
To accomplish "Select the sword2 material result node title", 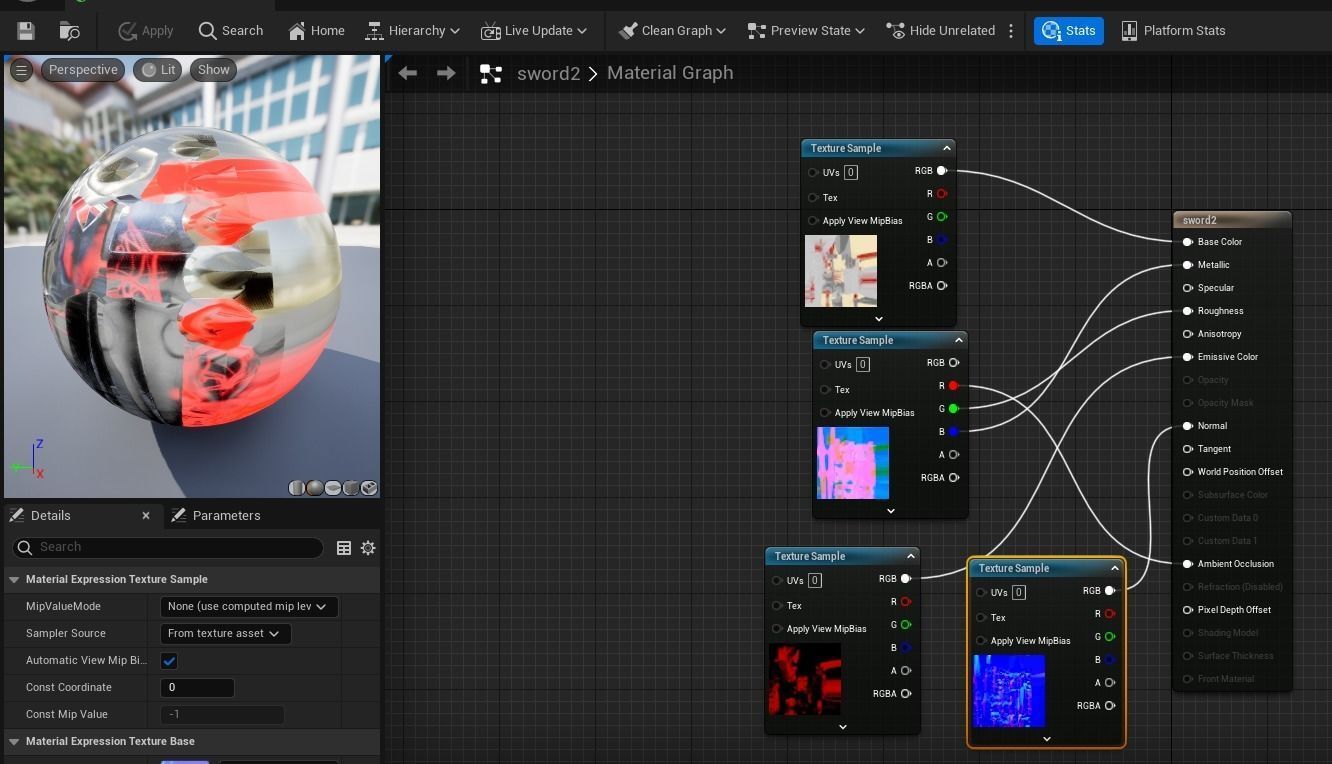I will click(1232, 220).
